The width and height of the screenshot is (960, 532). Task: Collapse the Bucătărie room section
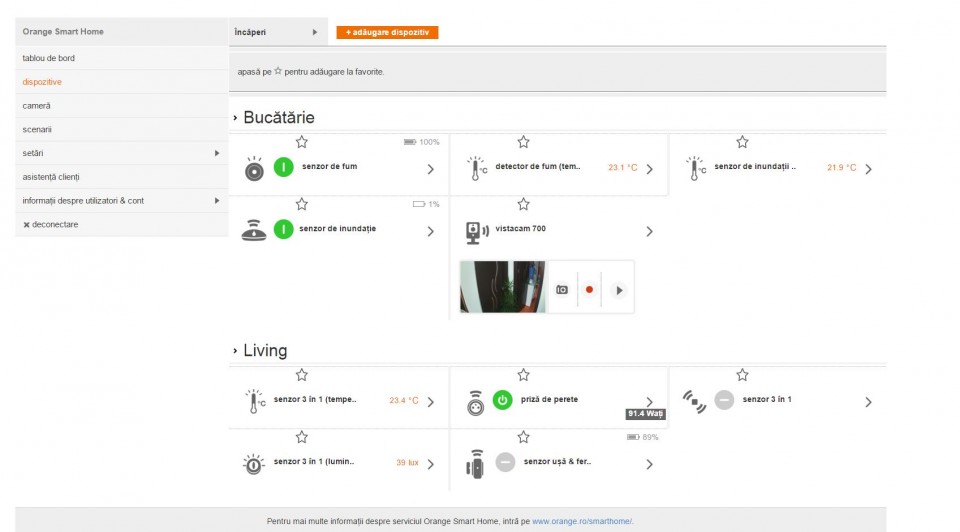pos(235,118)
